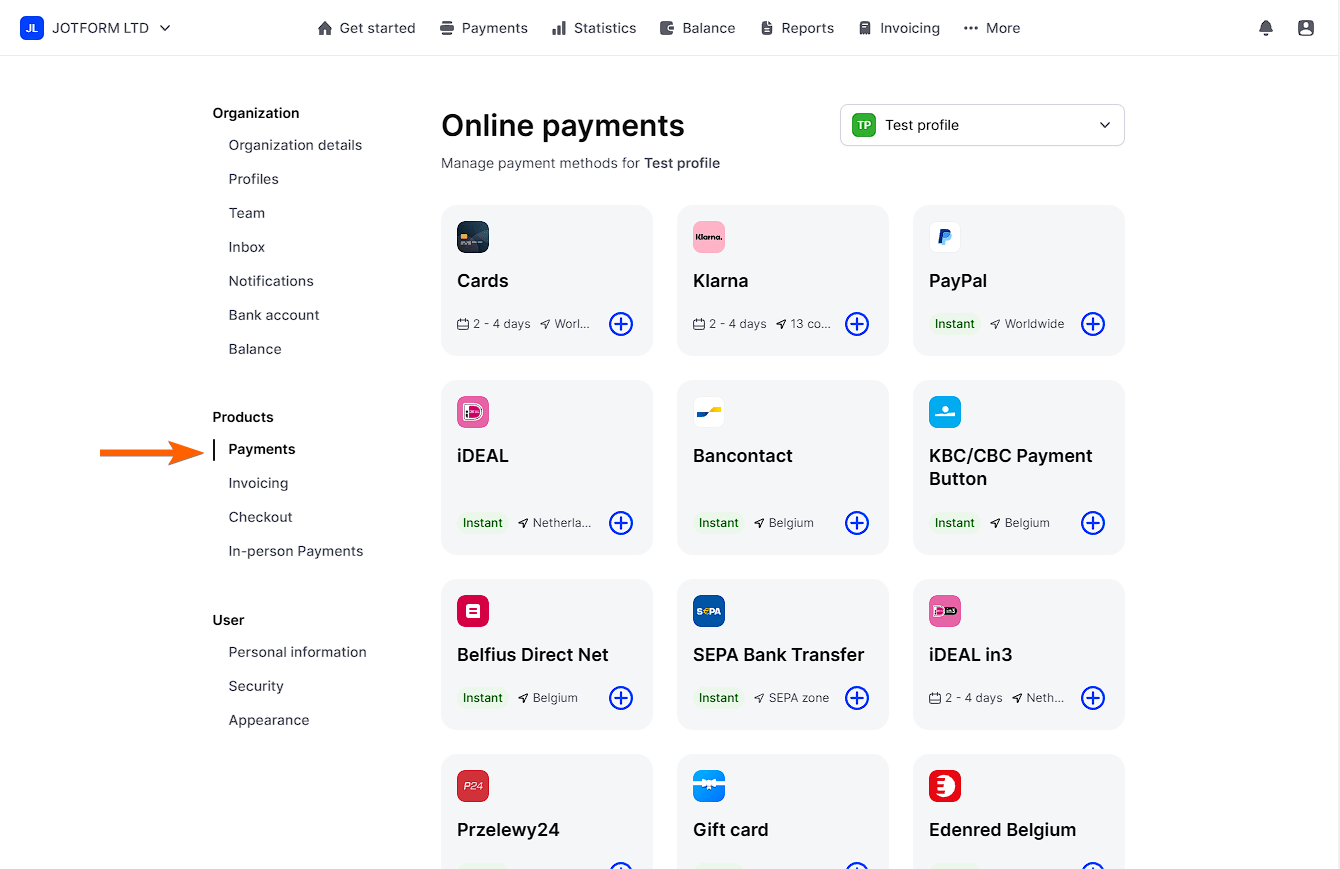The image size is (1340, 869).
Task: Open the user account icon
Action: click(x=1306, y=28)
